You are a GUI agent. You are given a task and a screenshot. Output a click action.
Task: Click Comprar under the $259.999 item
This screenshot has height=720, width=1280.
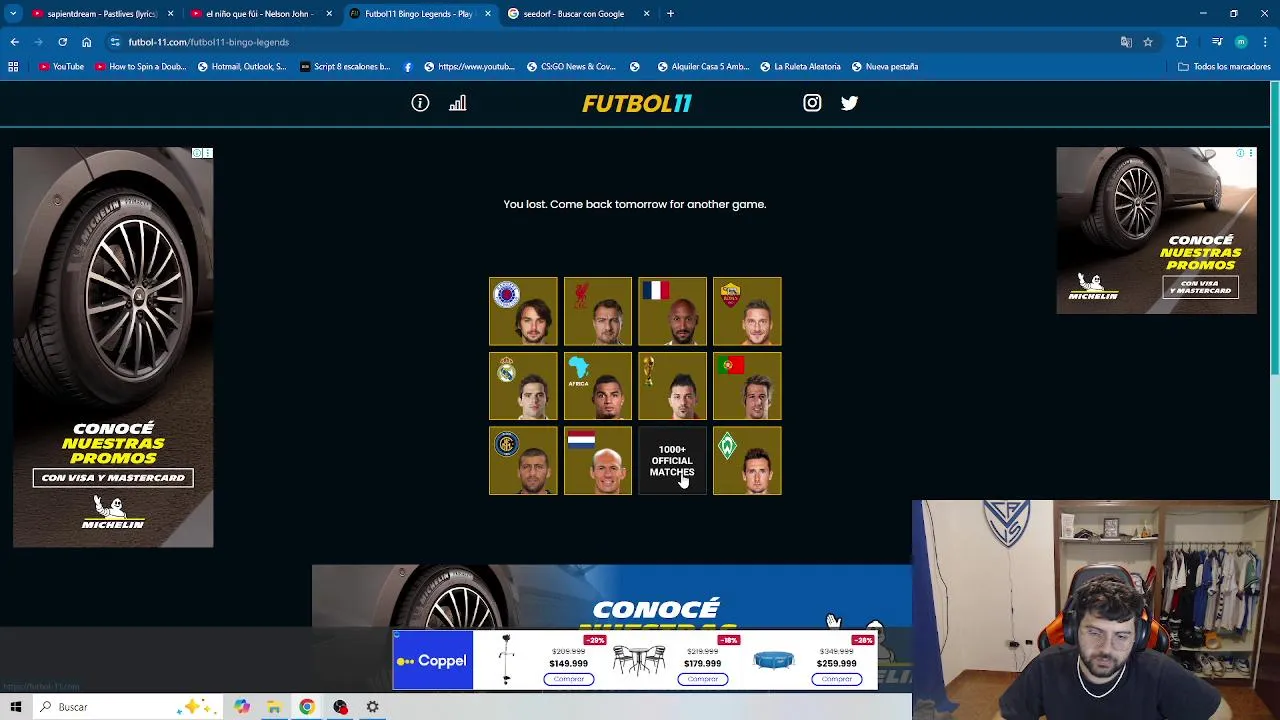(x=836, y=679)
